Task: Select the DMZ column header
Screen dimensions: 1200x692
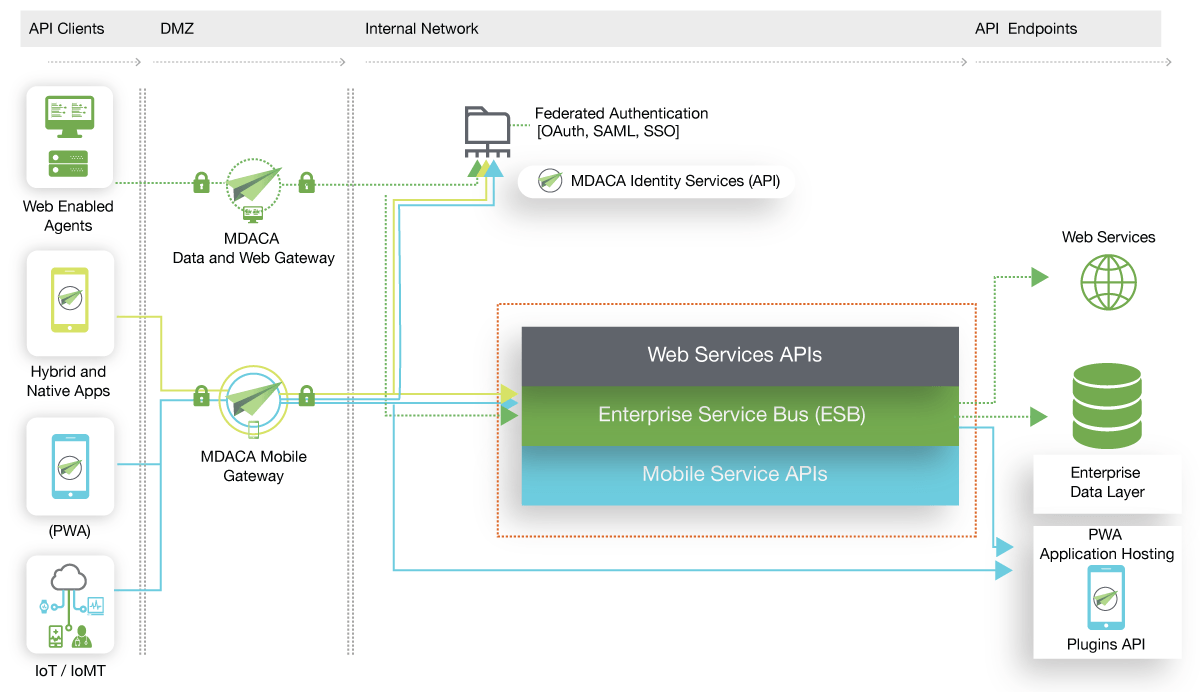Action: coord(177,28)
